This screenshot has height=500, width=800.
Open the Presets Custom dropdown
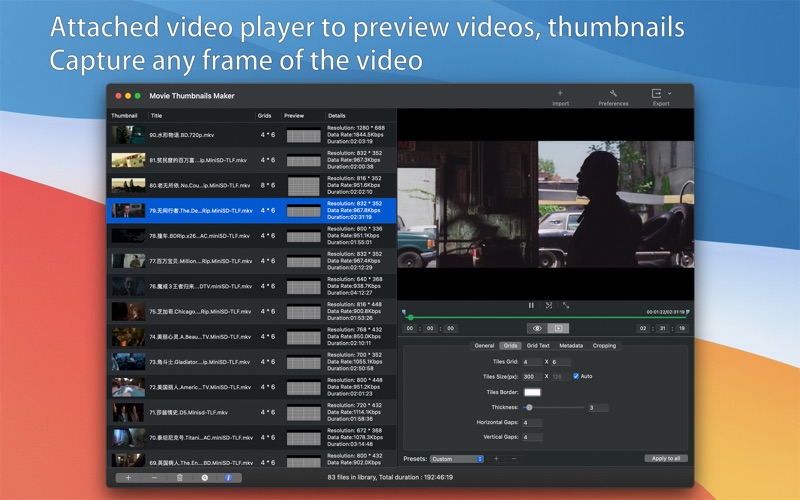(x=457, y=459)
